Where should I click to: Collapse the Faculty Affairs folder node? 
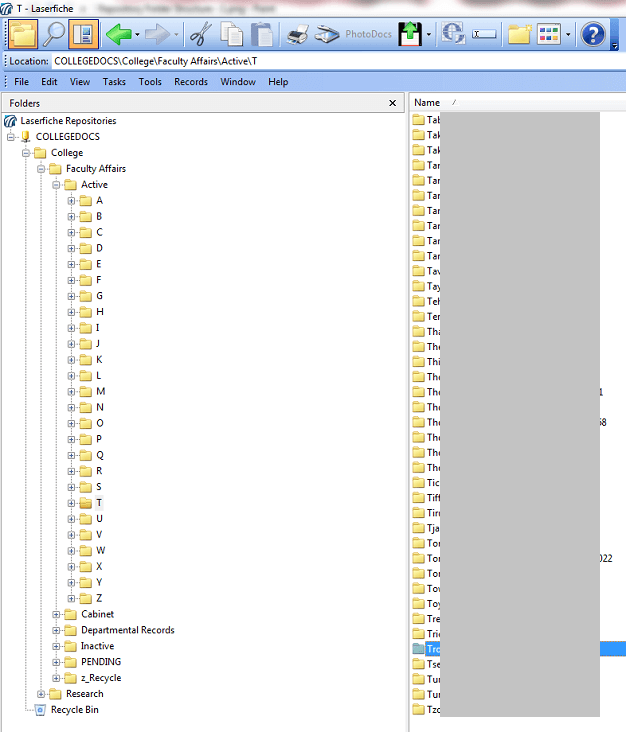[x=41, y=169]
